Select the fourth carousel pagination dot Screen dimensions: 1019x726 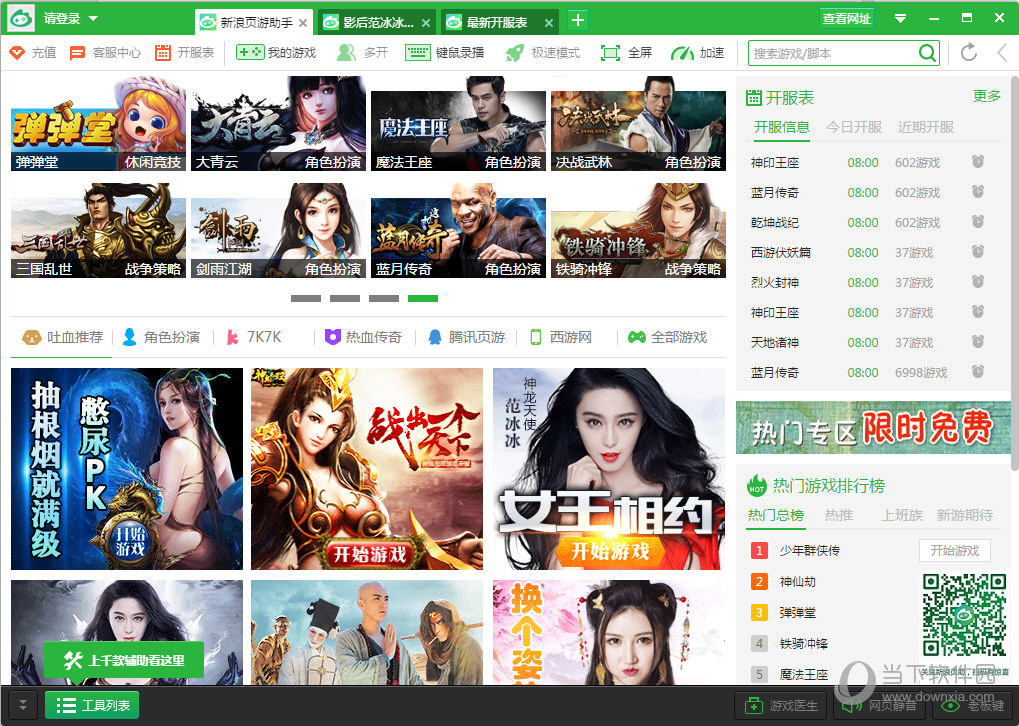coord(422,298)
